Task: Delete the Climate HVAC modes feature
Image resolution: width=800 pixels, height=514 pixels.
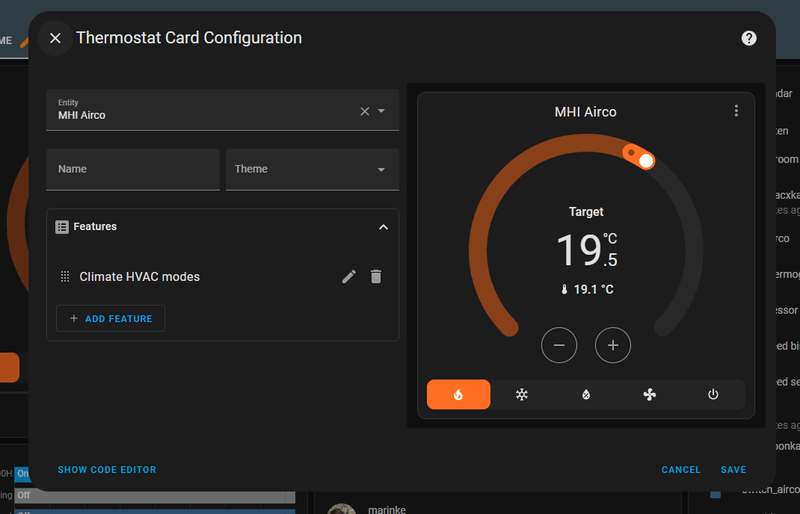Action: (376, 277)
